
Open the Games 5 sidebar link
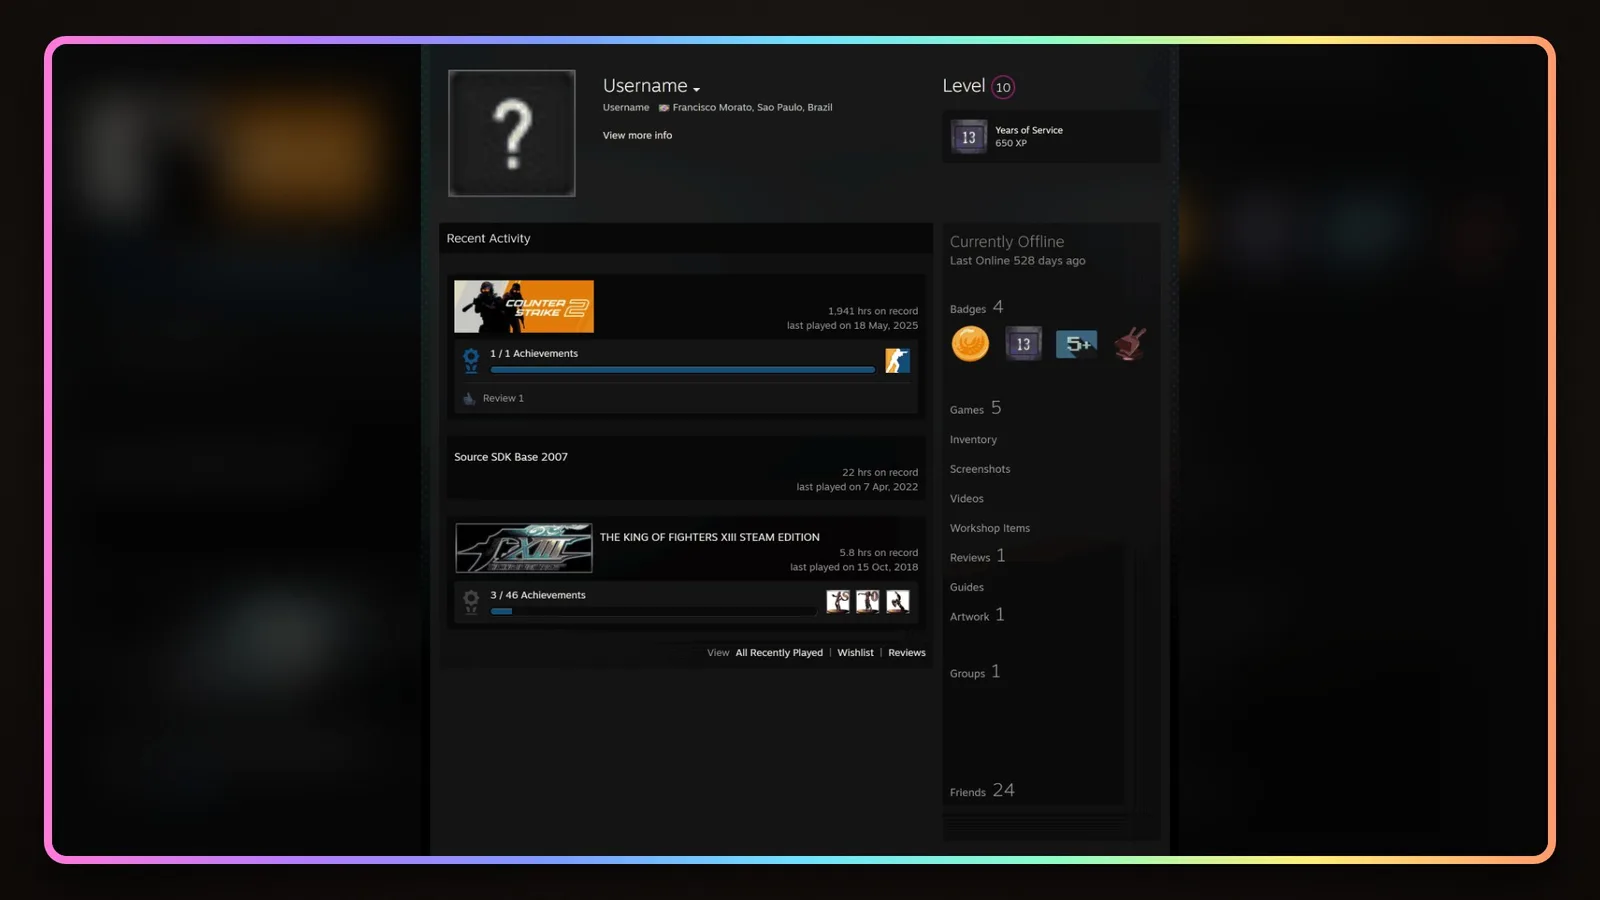pyautogui.click(x=975, y=408)
